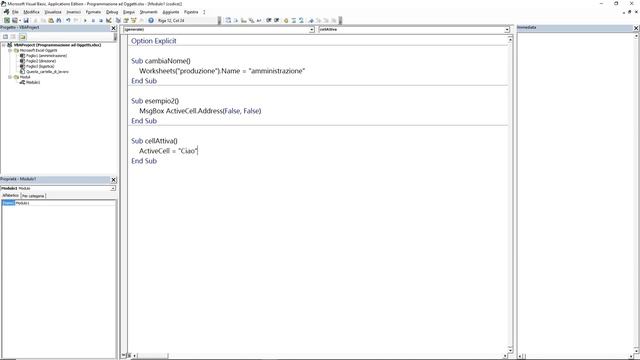
Task: Open Object Browser toolbar icon
Action: [x=133, y=20]
